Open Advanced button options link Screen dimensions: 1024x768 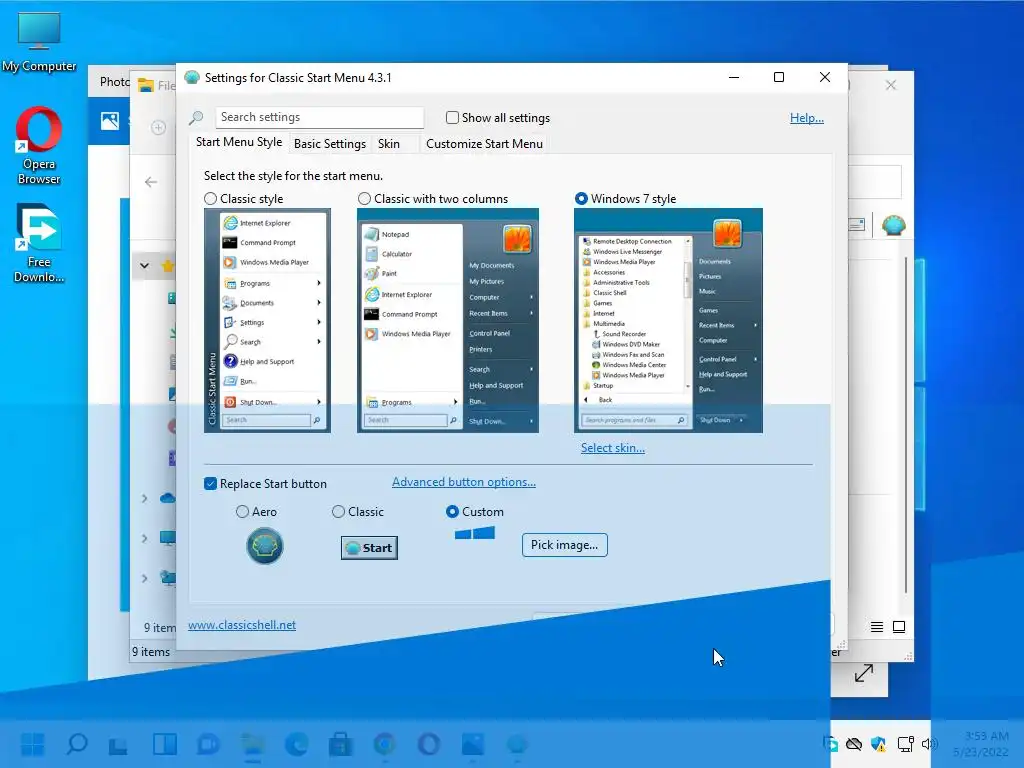coord(464,482)
